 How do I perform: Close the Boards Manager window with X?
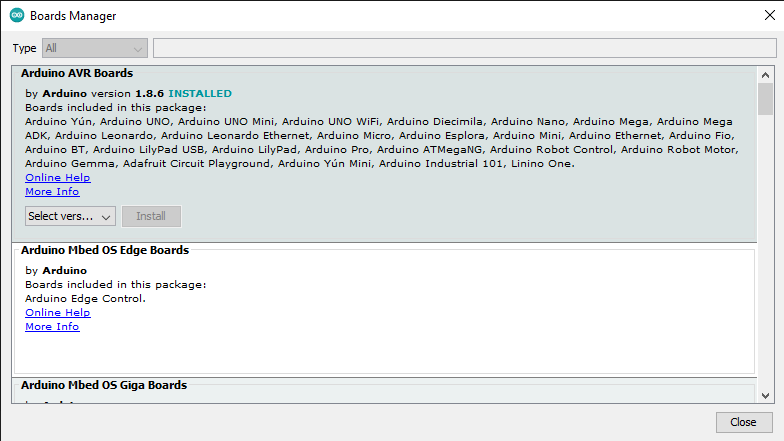[x=770, y=16]
